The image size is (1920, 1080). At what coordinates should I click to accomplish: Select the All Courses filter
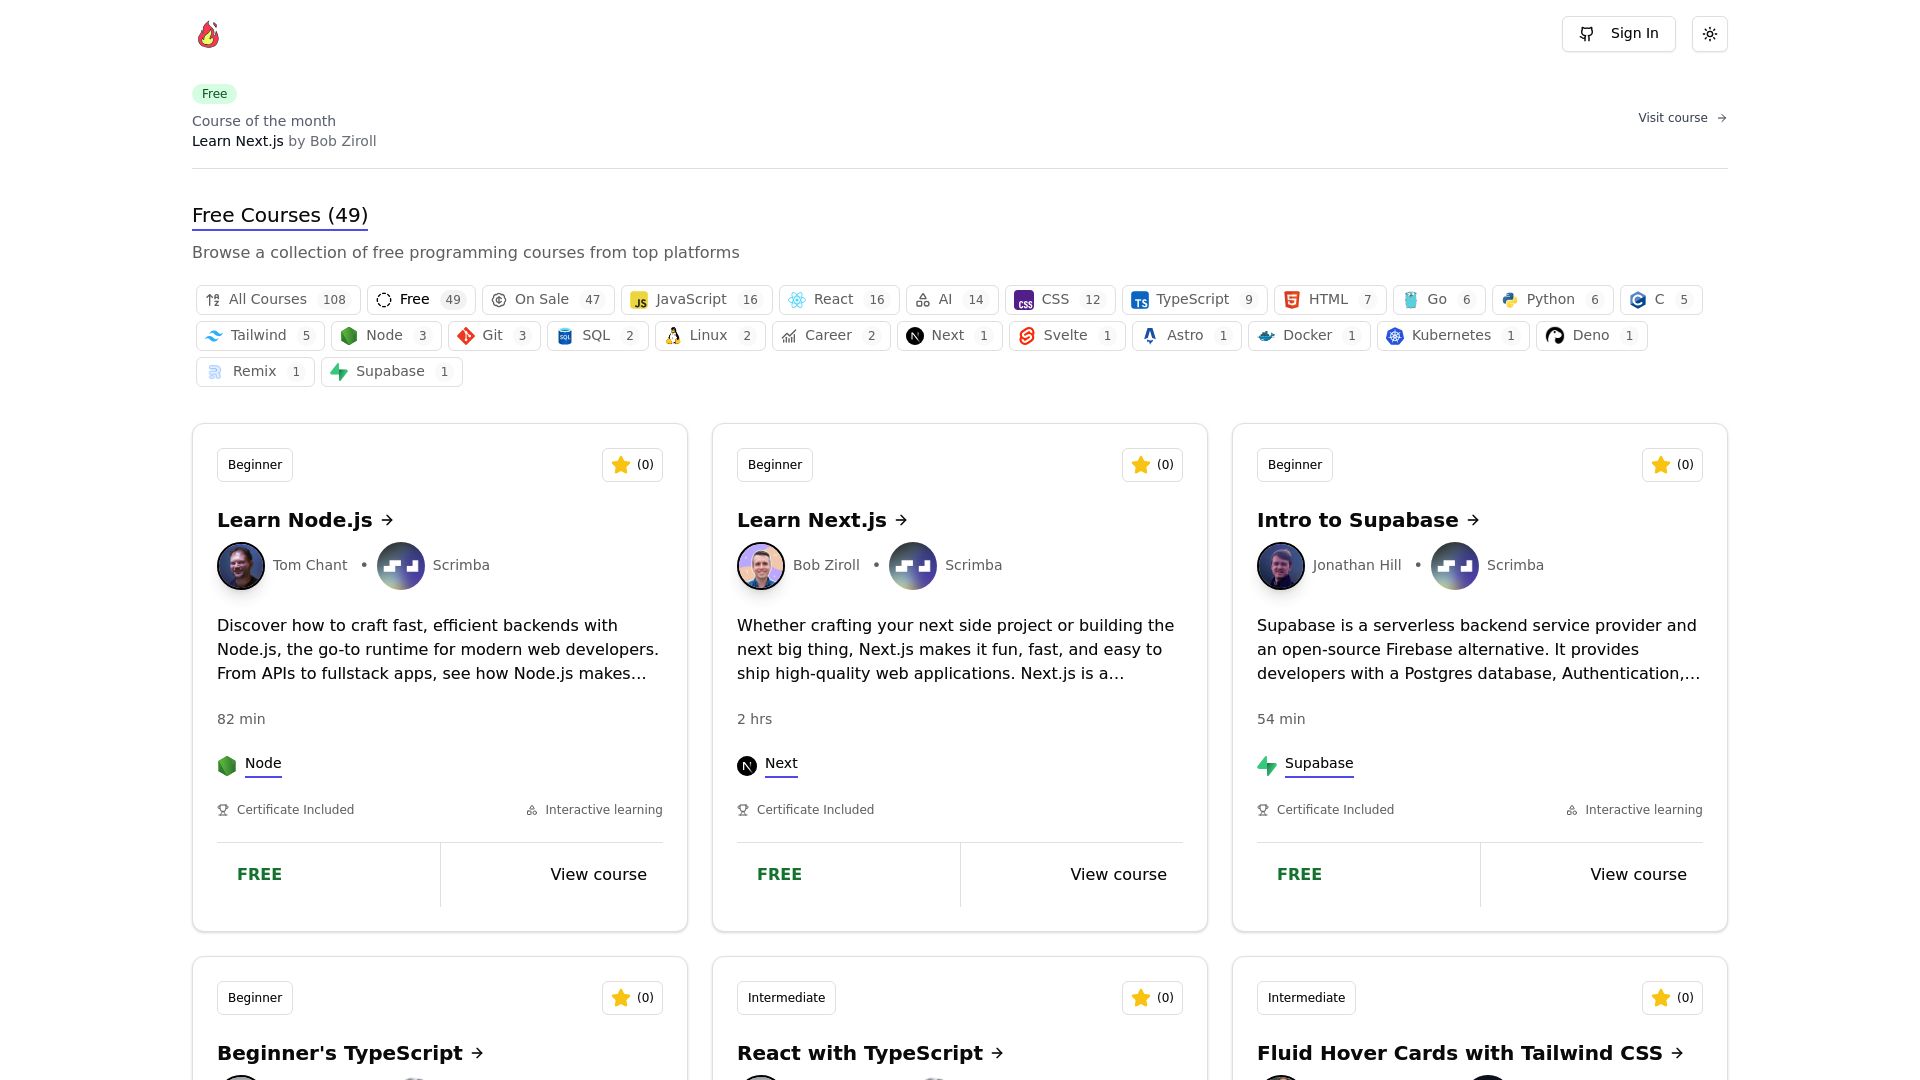tap(278, 300)
